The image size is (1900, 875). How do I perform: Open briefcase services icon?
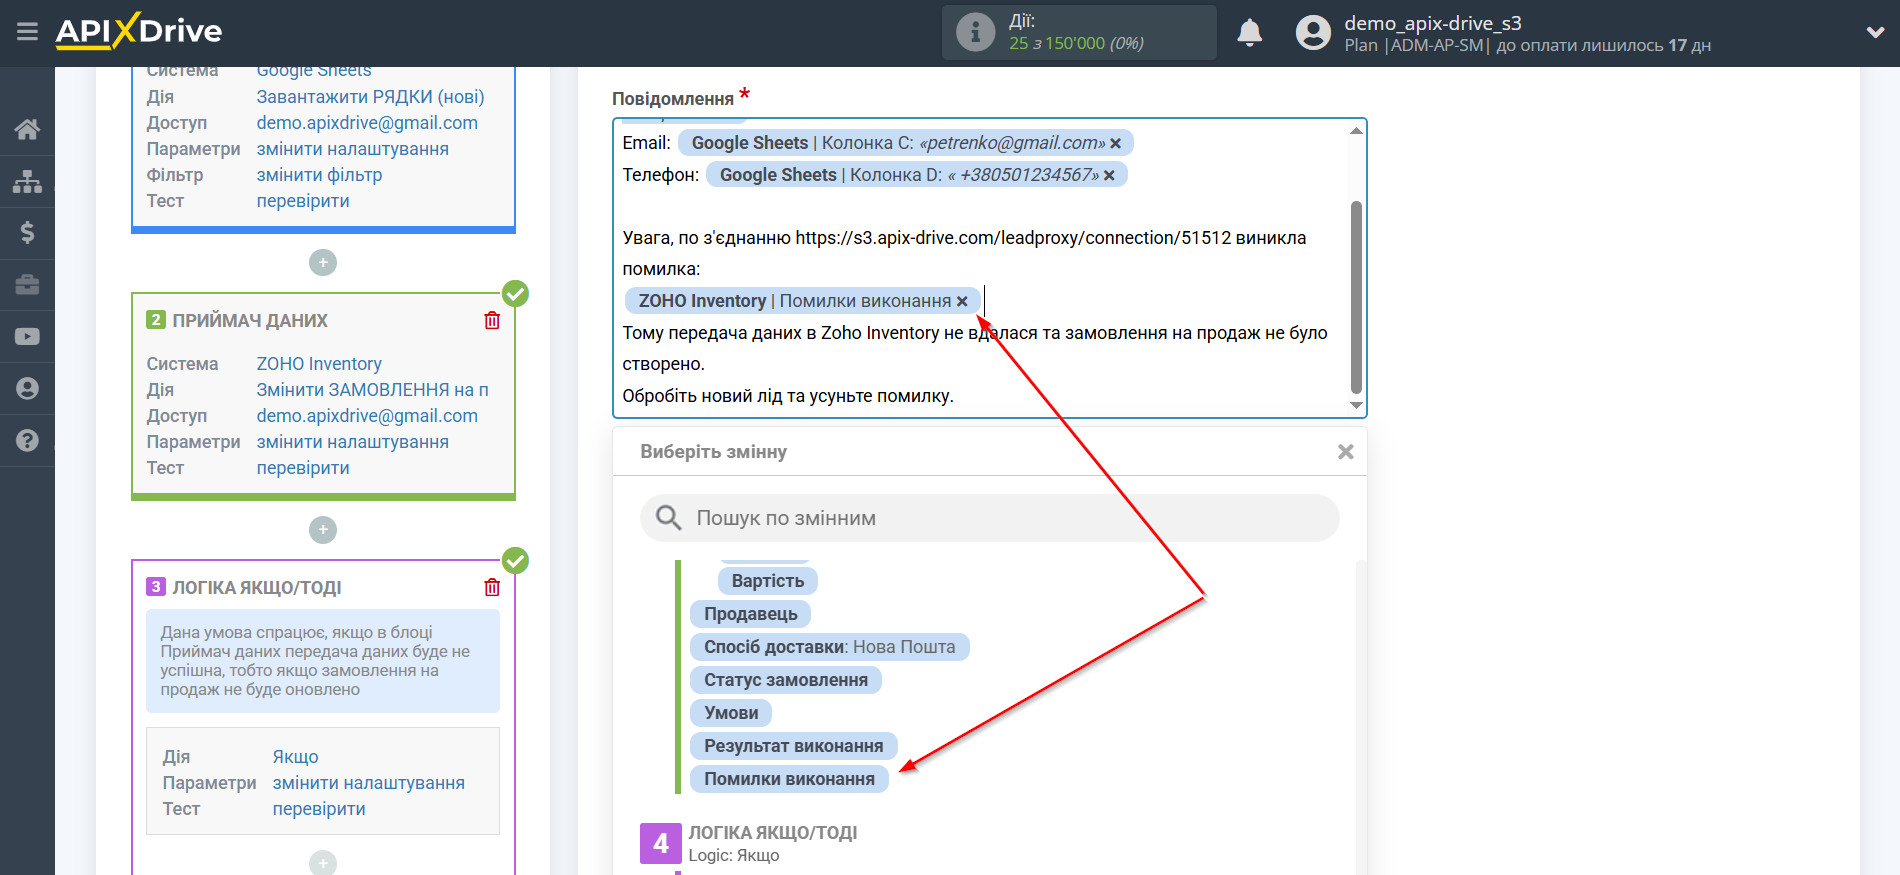[x=27, y=285]
